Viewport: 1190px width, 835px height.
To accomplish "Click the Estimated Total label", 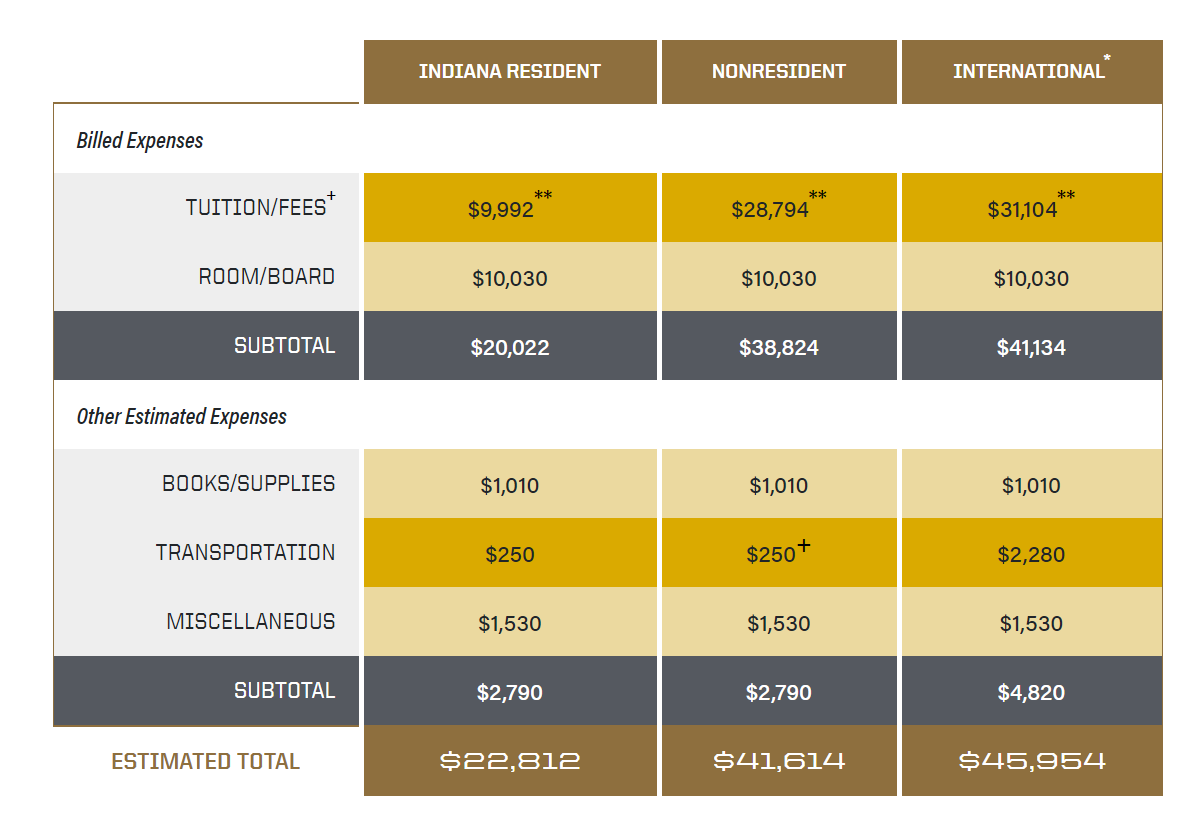I will pyautogui.click(x=206, y=761).
